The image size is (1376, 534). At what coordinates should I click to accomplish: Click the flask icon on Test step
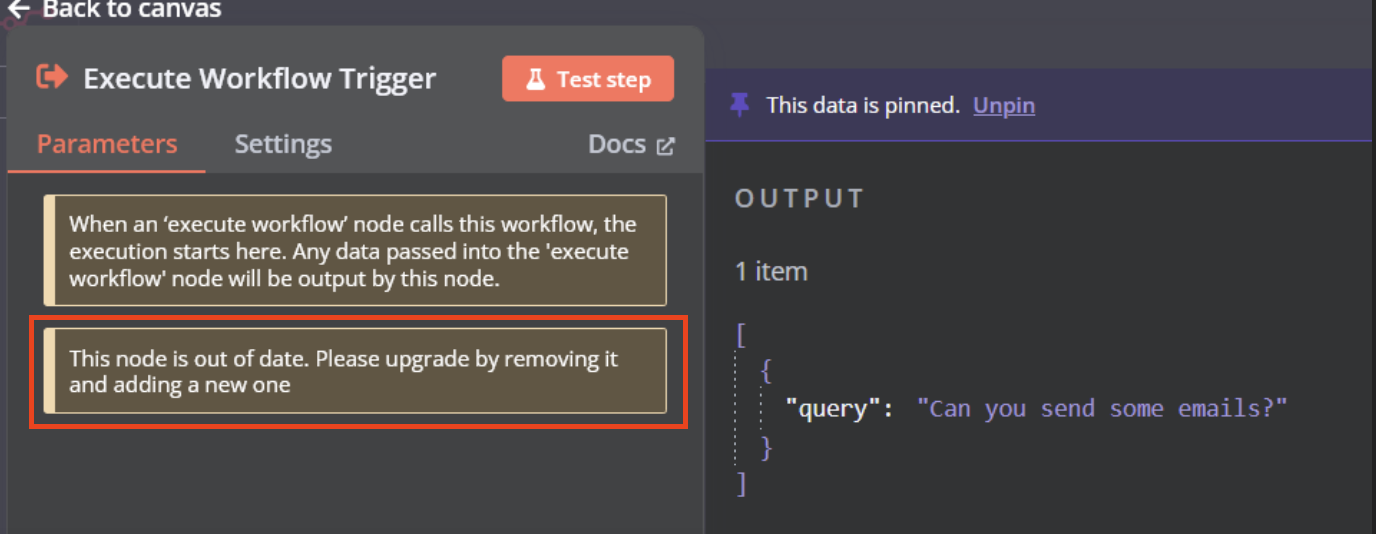click(x=535, y=80)
